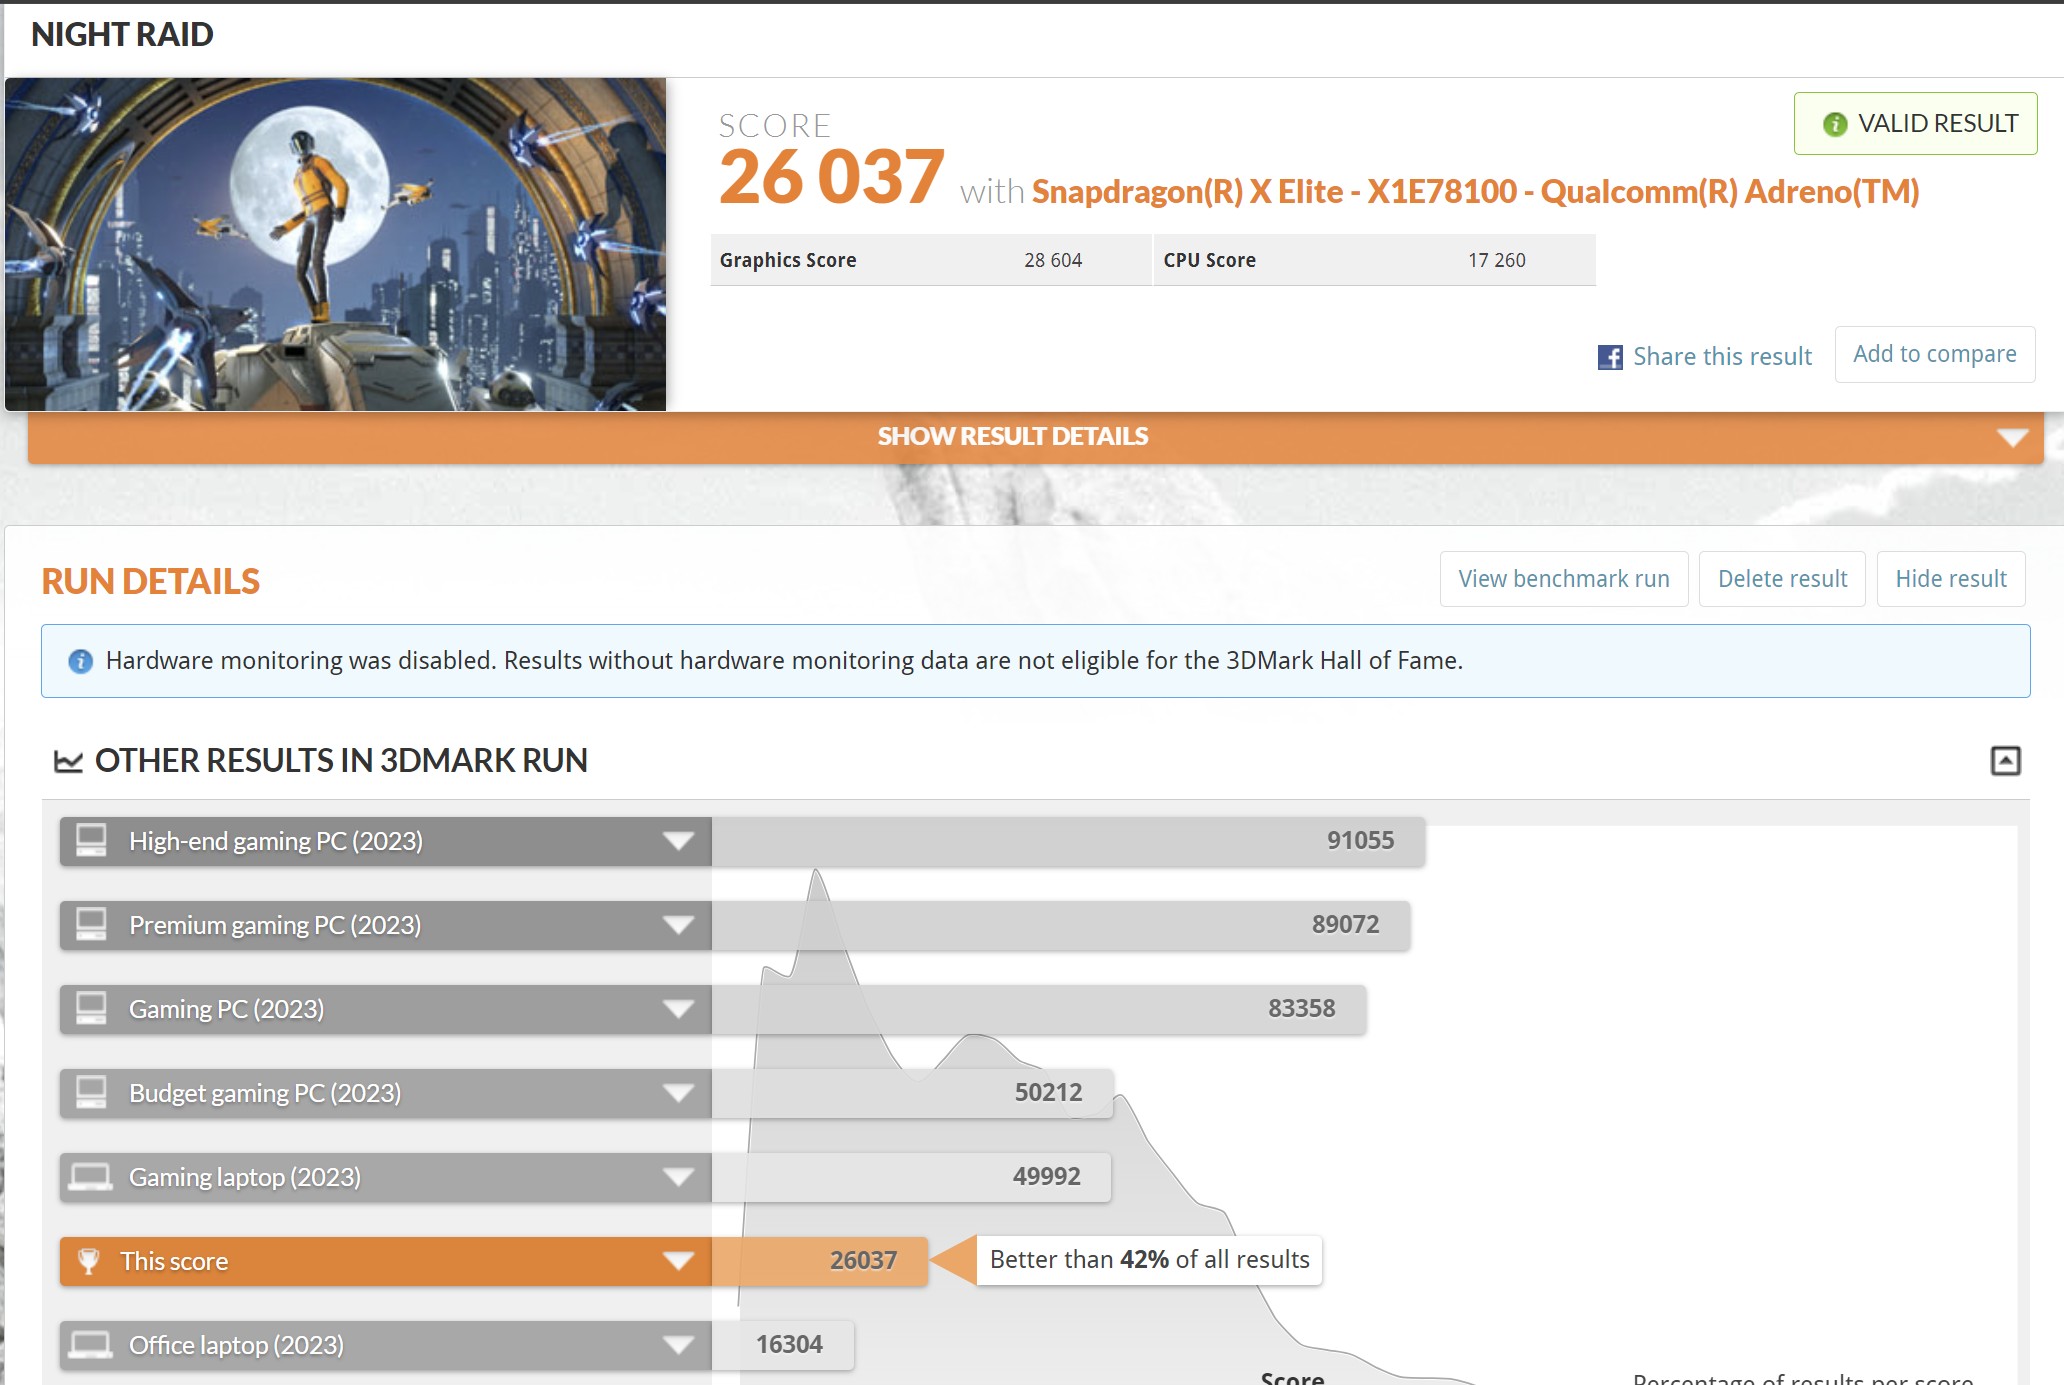
Task: Click Hide result button
Action: [1951, 579]
